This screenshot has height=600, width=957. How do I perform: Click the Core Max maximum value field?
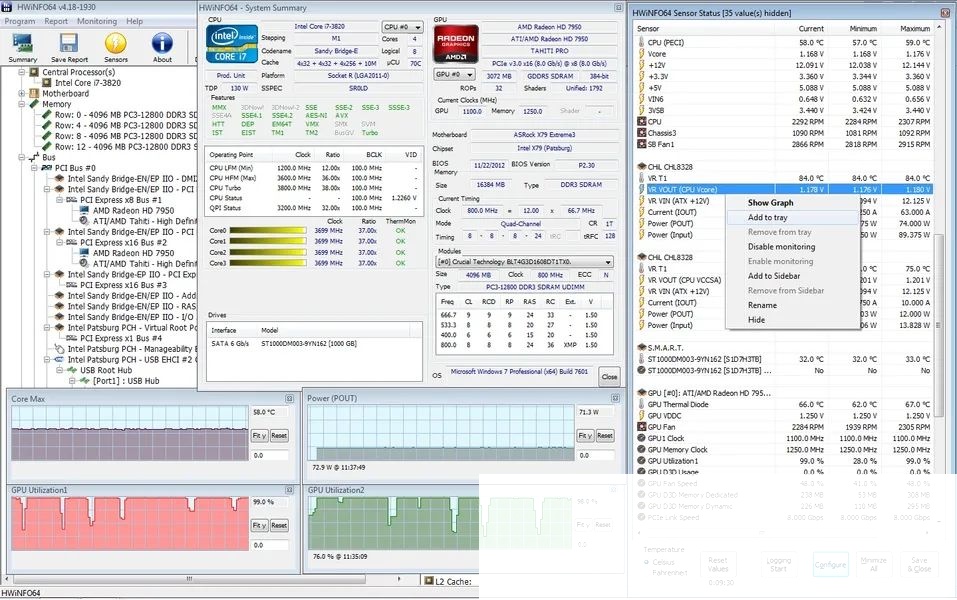coord(269,413)
